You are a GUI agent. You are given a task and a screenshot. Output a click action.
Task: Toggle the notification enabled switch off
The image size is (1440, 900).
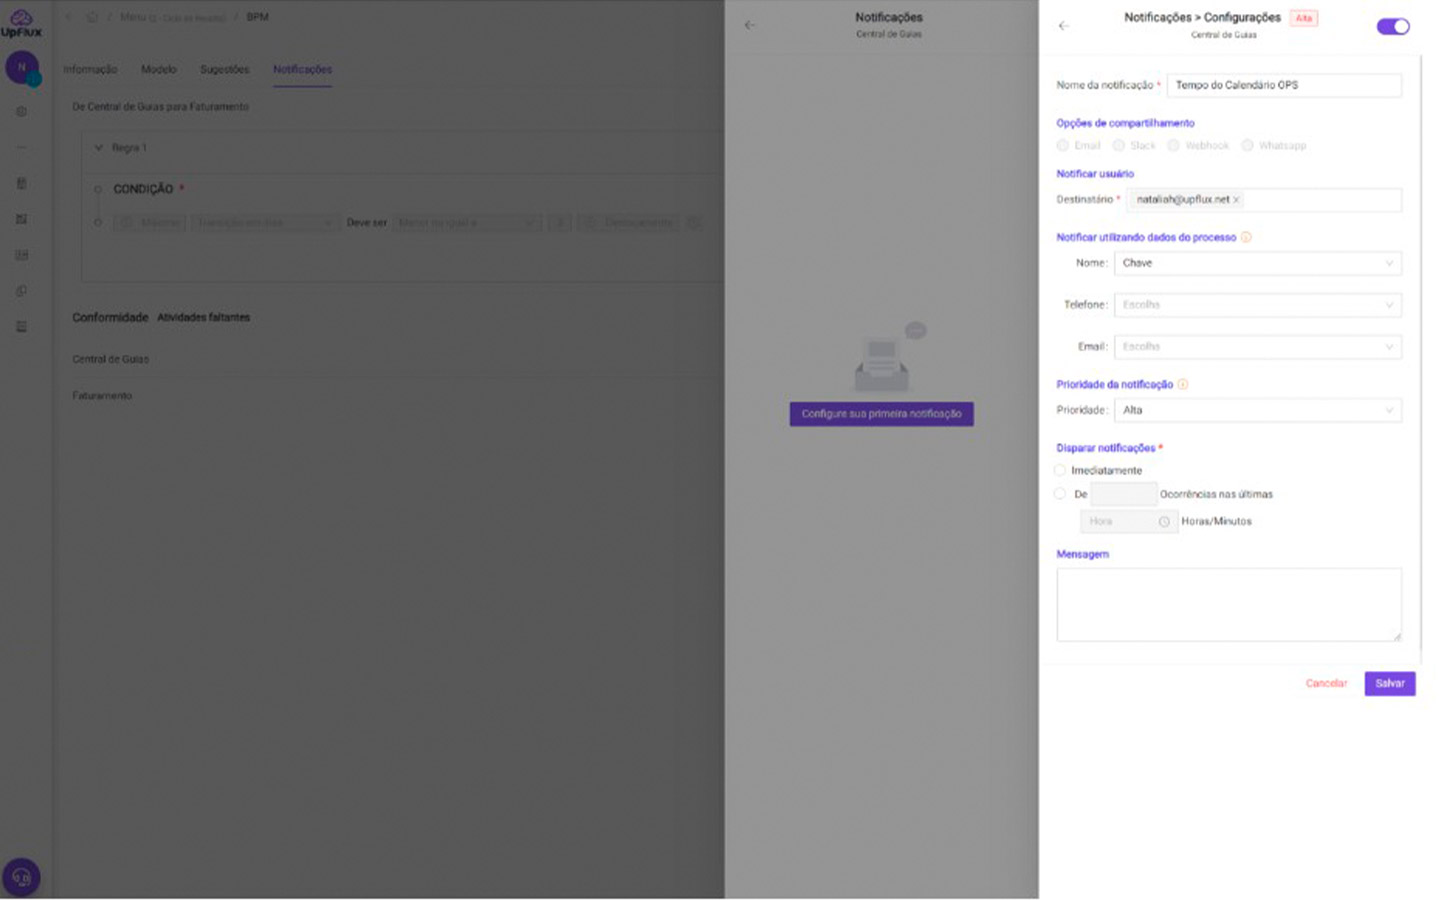1392,27
